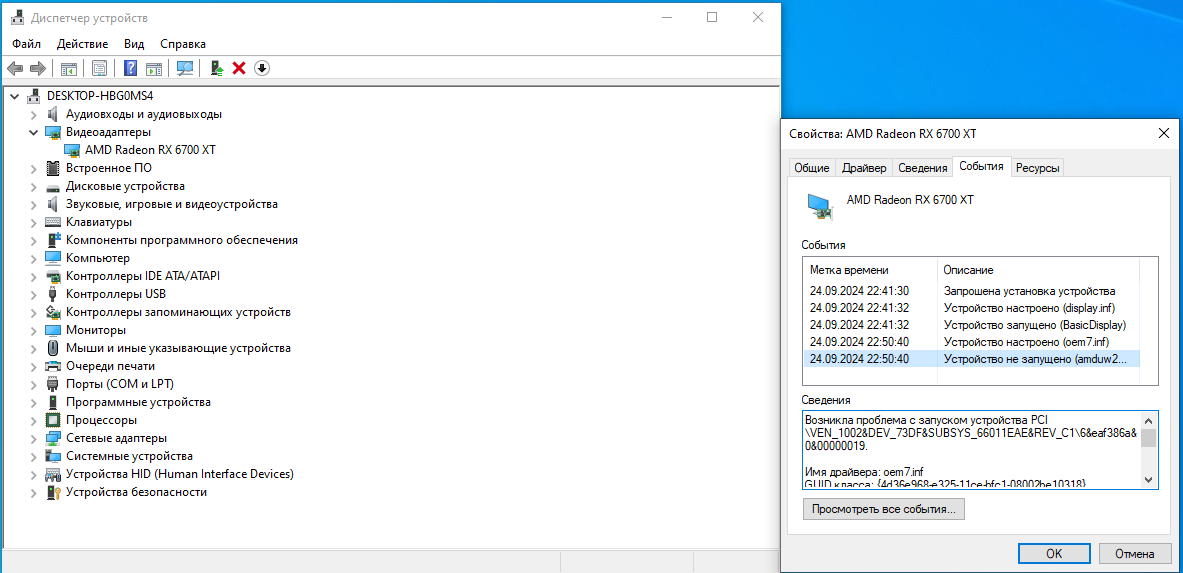Open the Файл menu

click(26, 44)
